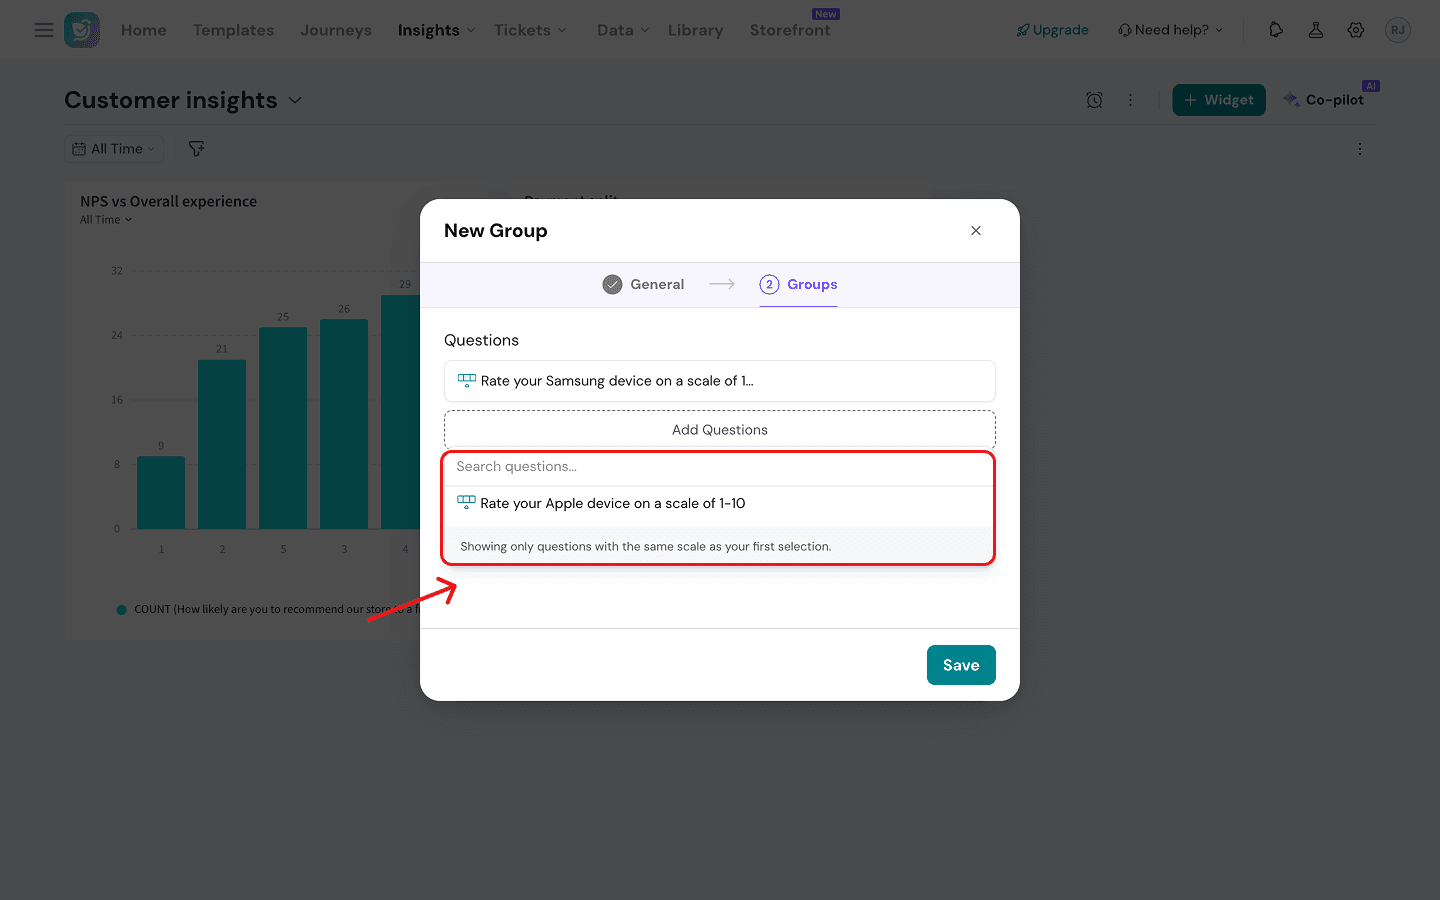The width and height of the screenshot is (1440, 900).
Task: Open dashboard more options menu
Action: click(1130, 100)
